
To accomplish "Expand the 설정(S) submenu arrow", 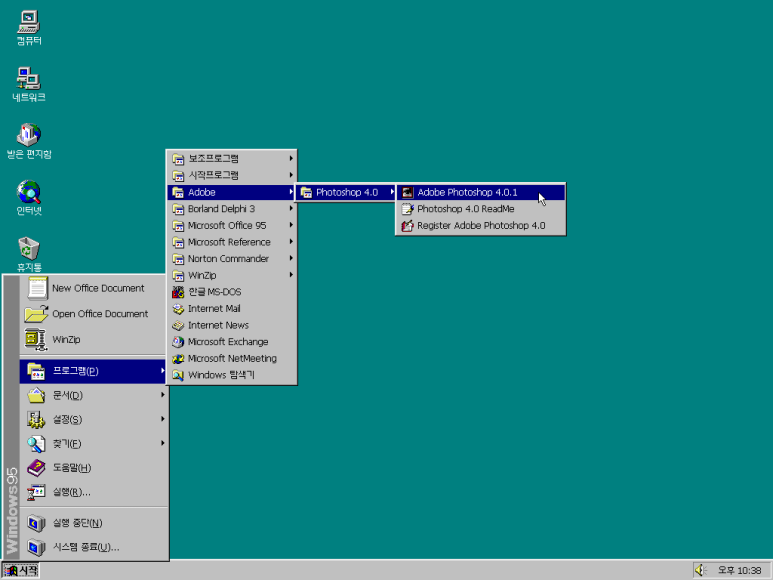I will [162, 419].
